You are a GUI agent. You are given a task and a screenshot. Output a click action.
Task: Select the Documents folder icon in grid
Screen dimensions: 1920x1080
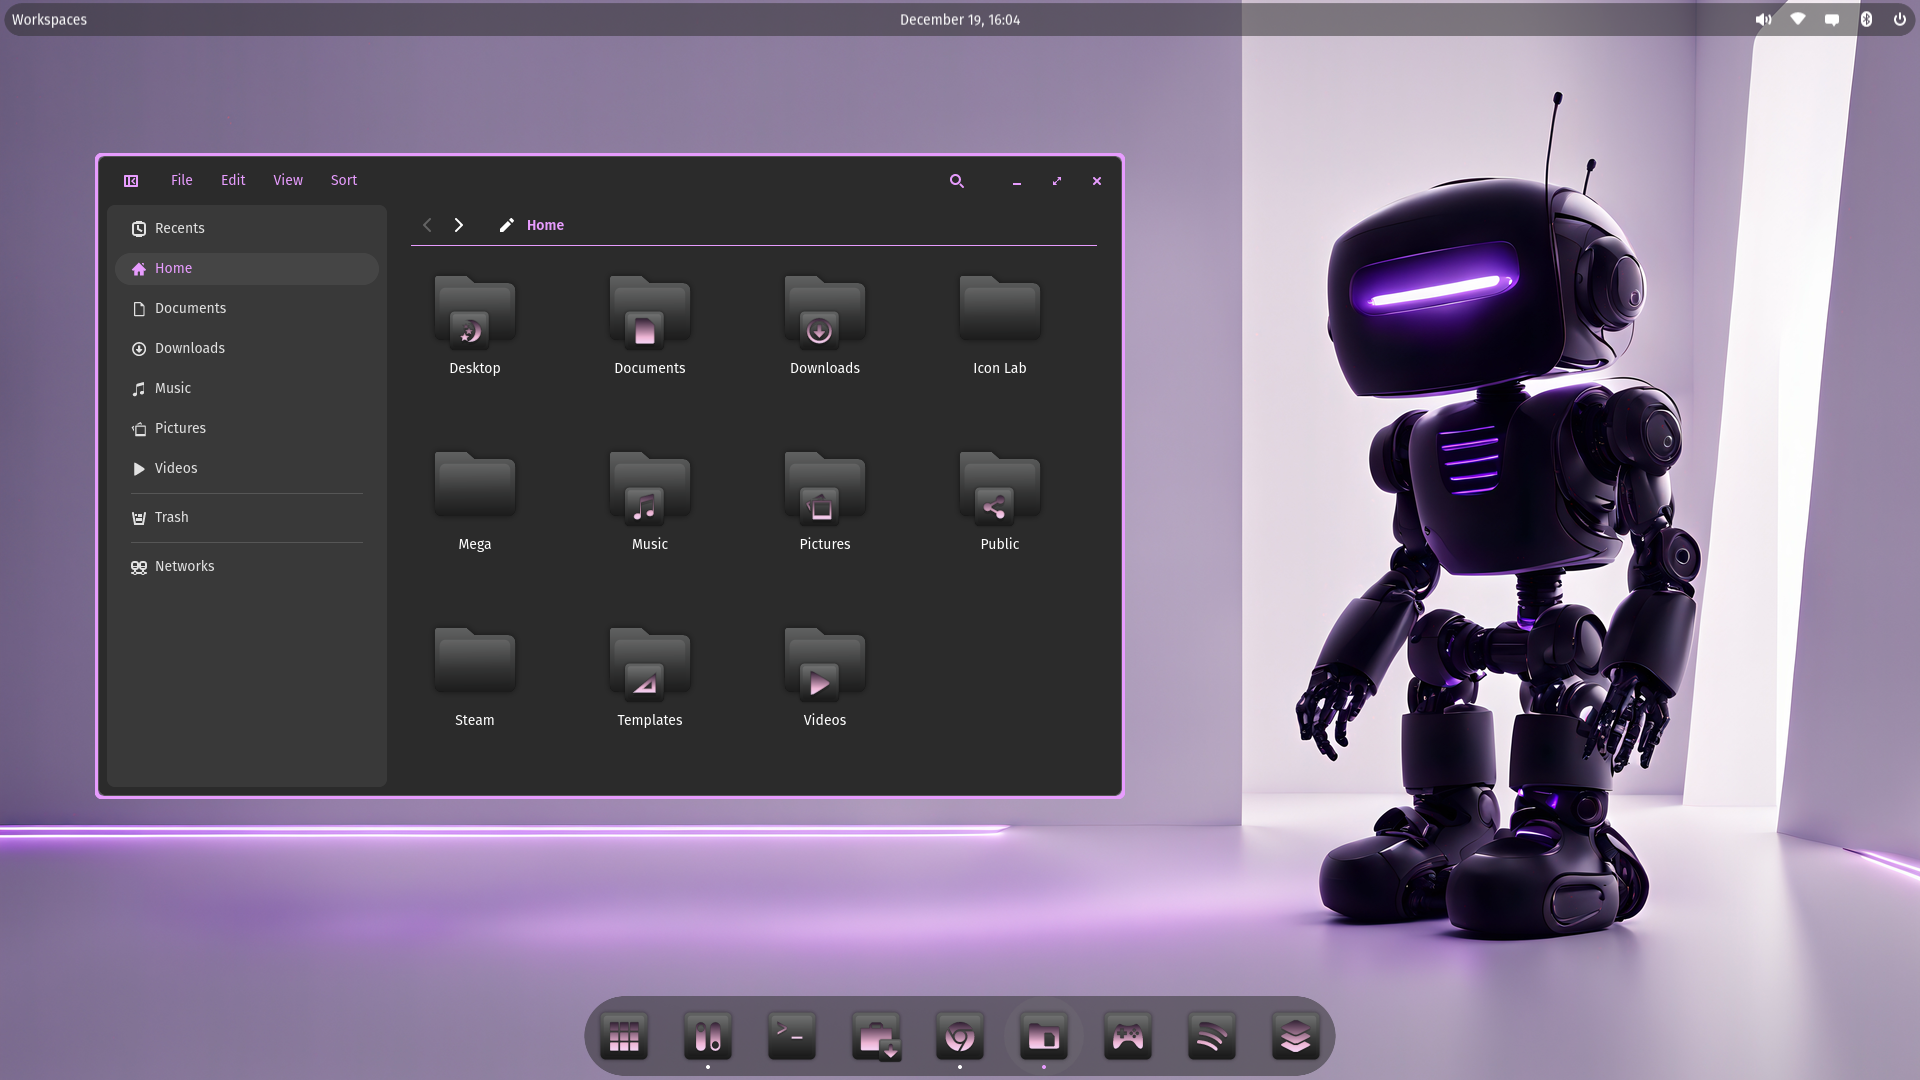tap(650, 311)
